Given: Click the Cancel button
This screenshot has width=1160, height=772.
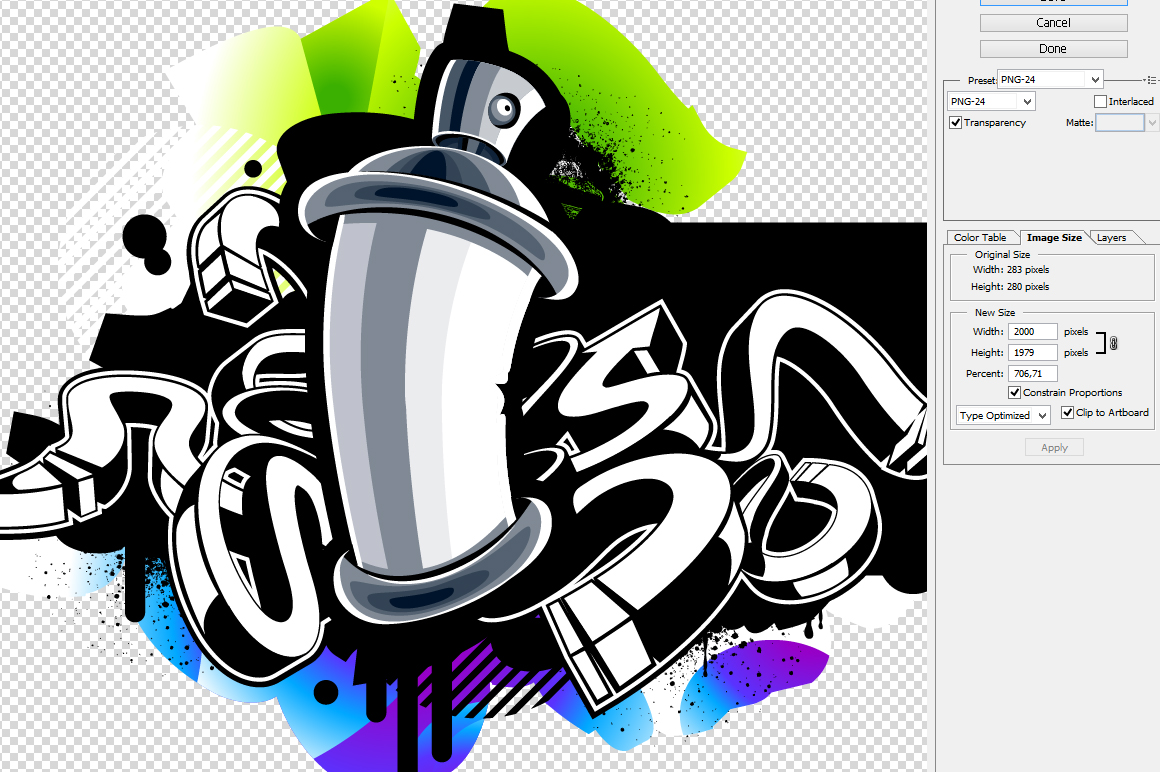Looking at the screenshot, I should coord(1053,22).
